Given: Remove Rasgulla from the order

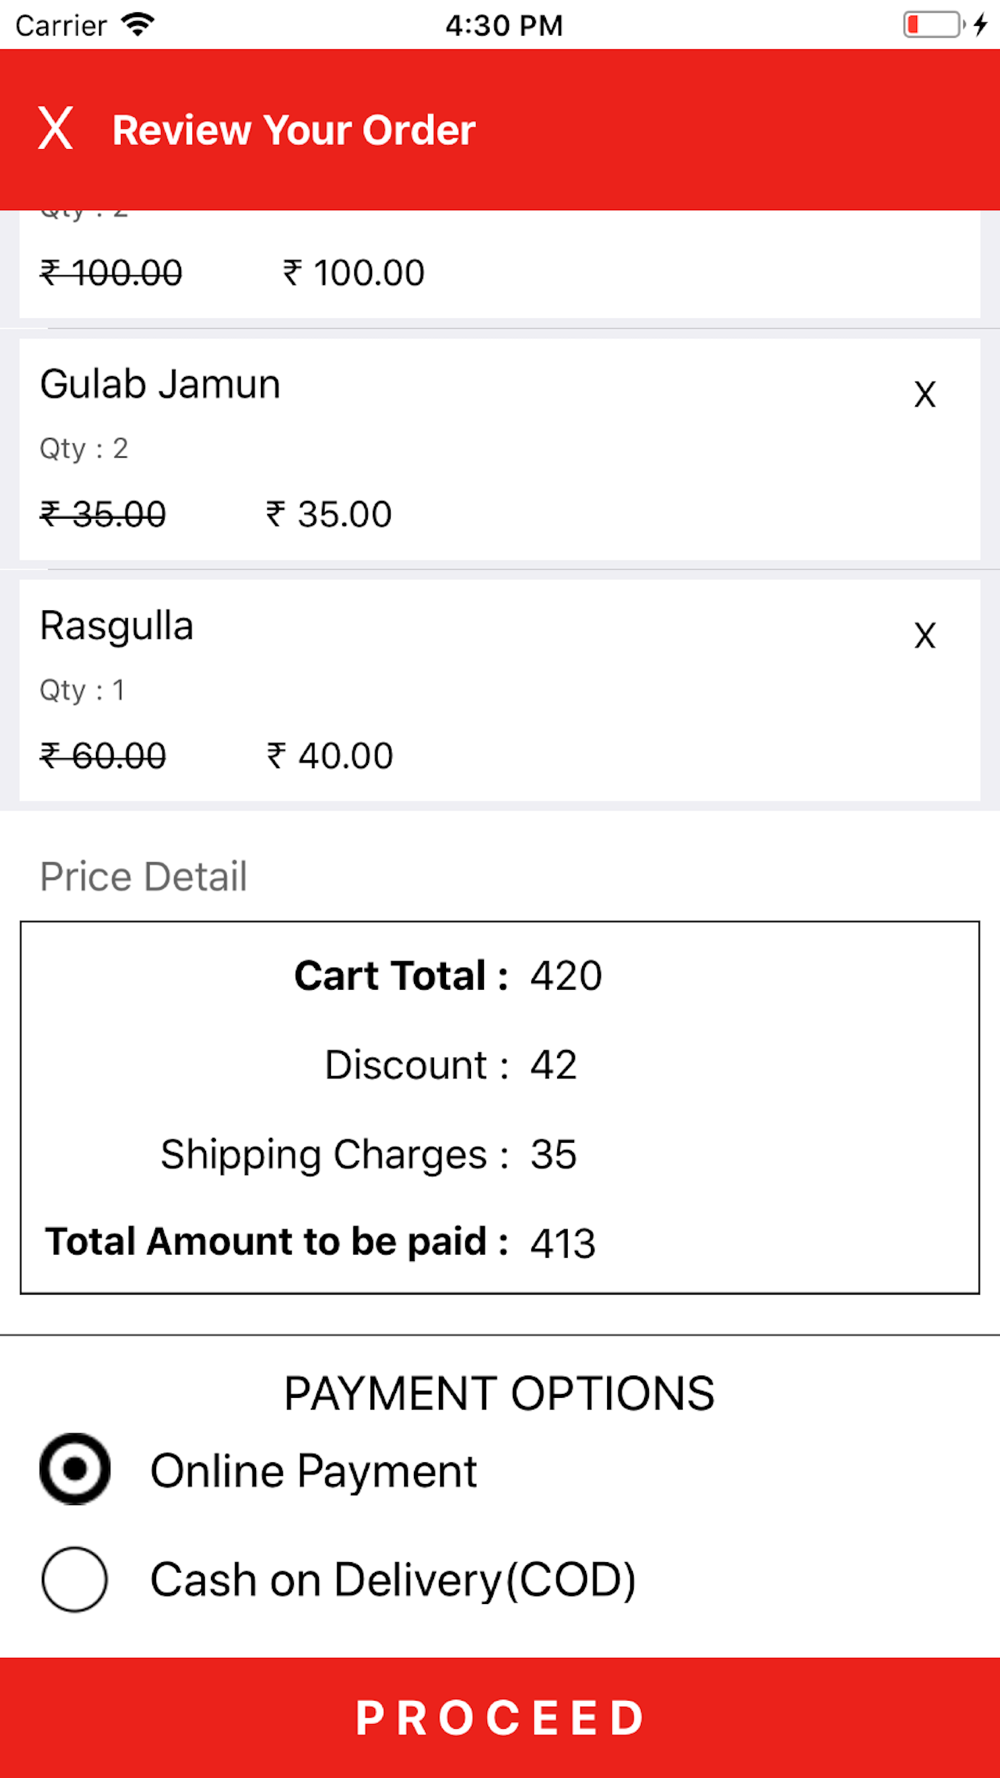Looking at the screenshot, I should [925, 635].
